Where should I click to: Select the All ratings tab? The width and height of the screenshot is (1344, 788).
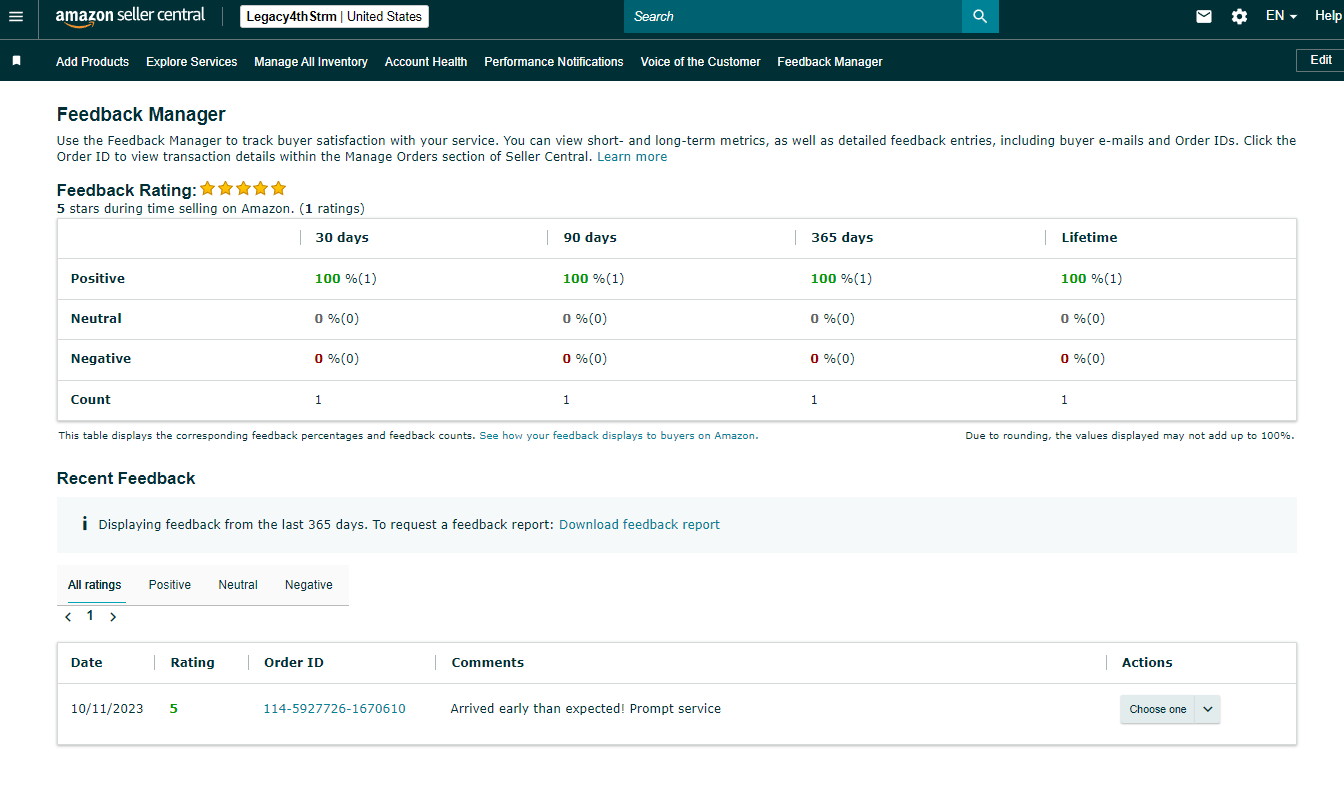(95, 585)
